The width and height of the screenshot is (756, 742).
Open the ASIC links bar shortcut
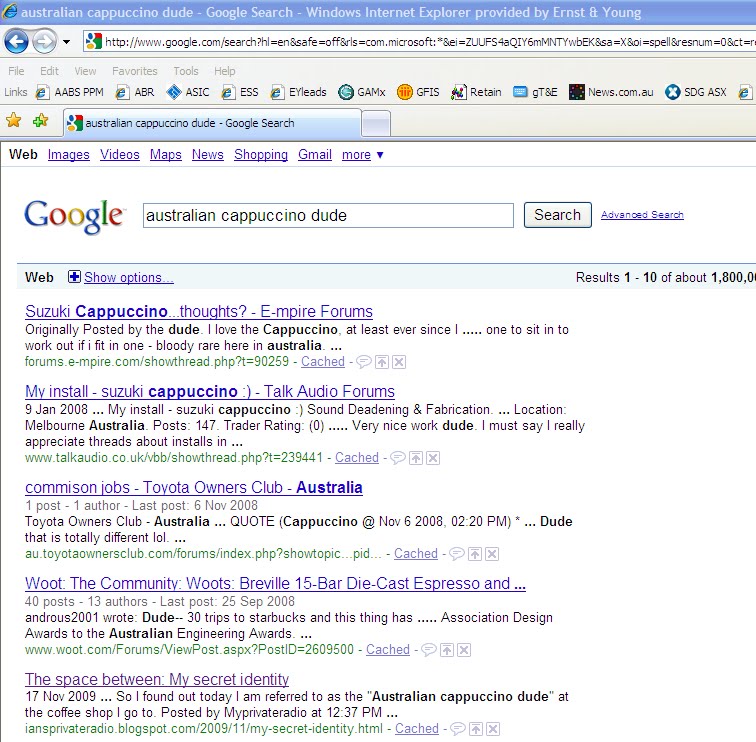pyautogui.click(x=188, y=92)
